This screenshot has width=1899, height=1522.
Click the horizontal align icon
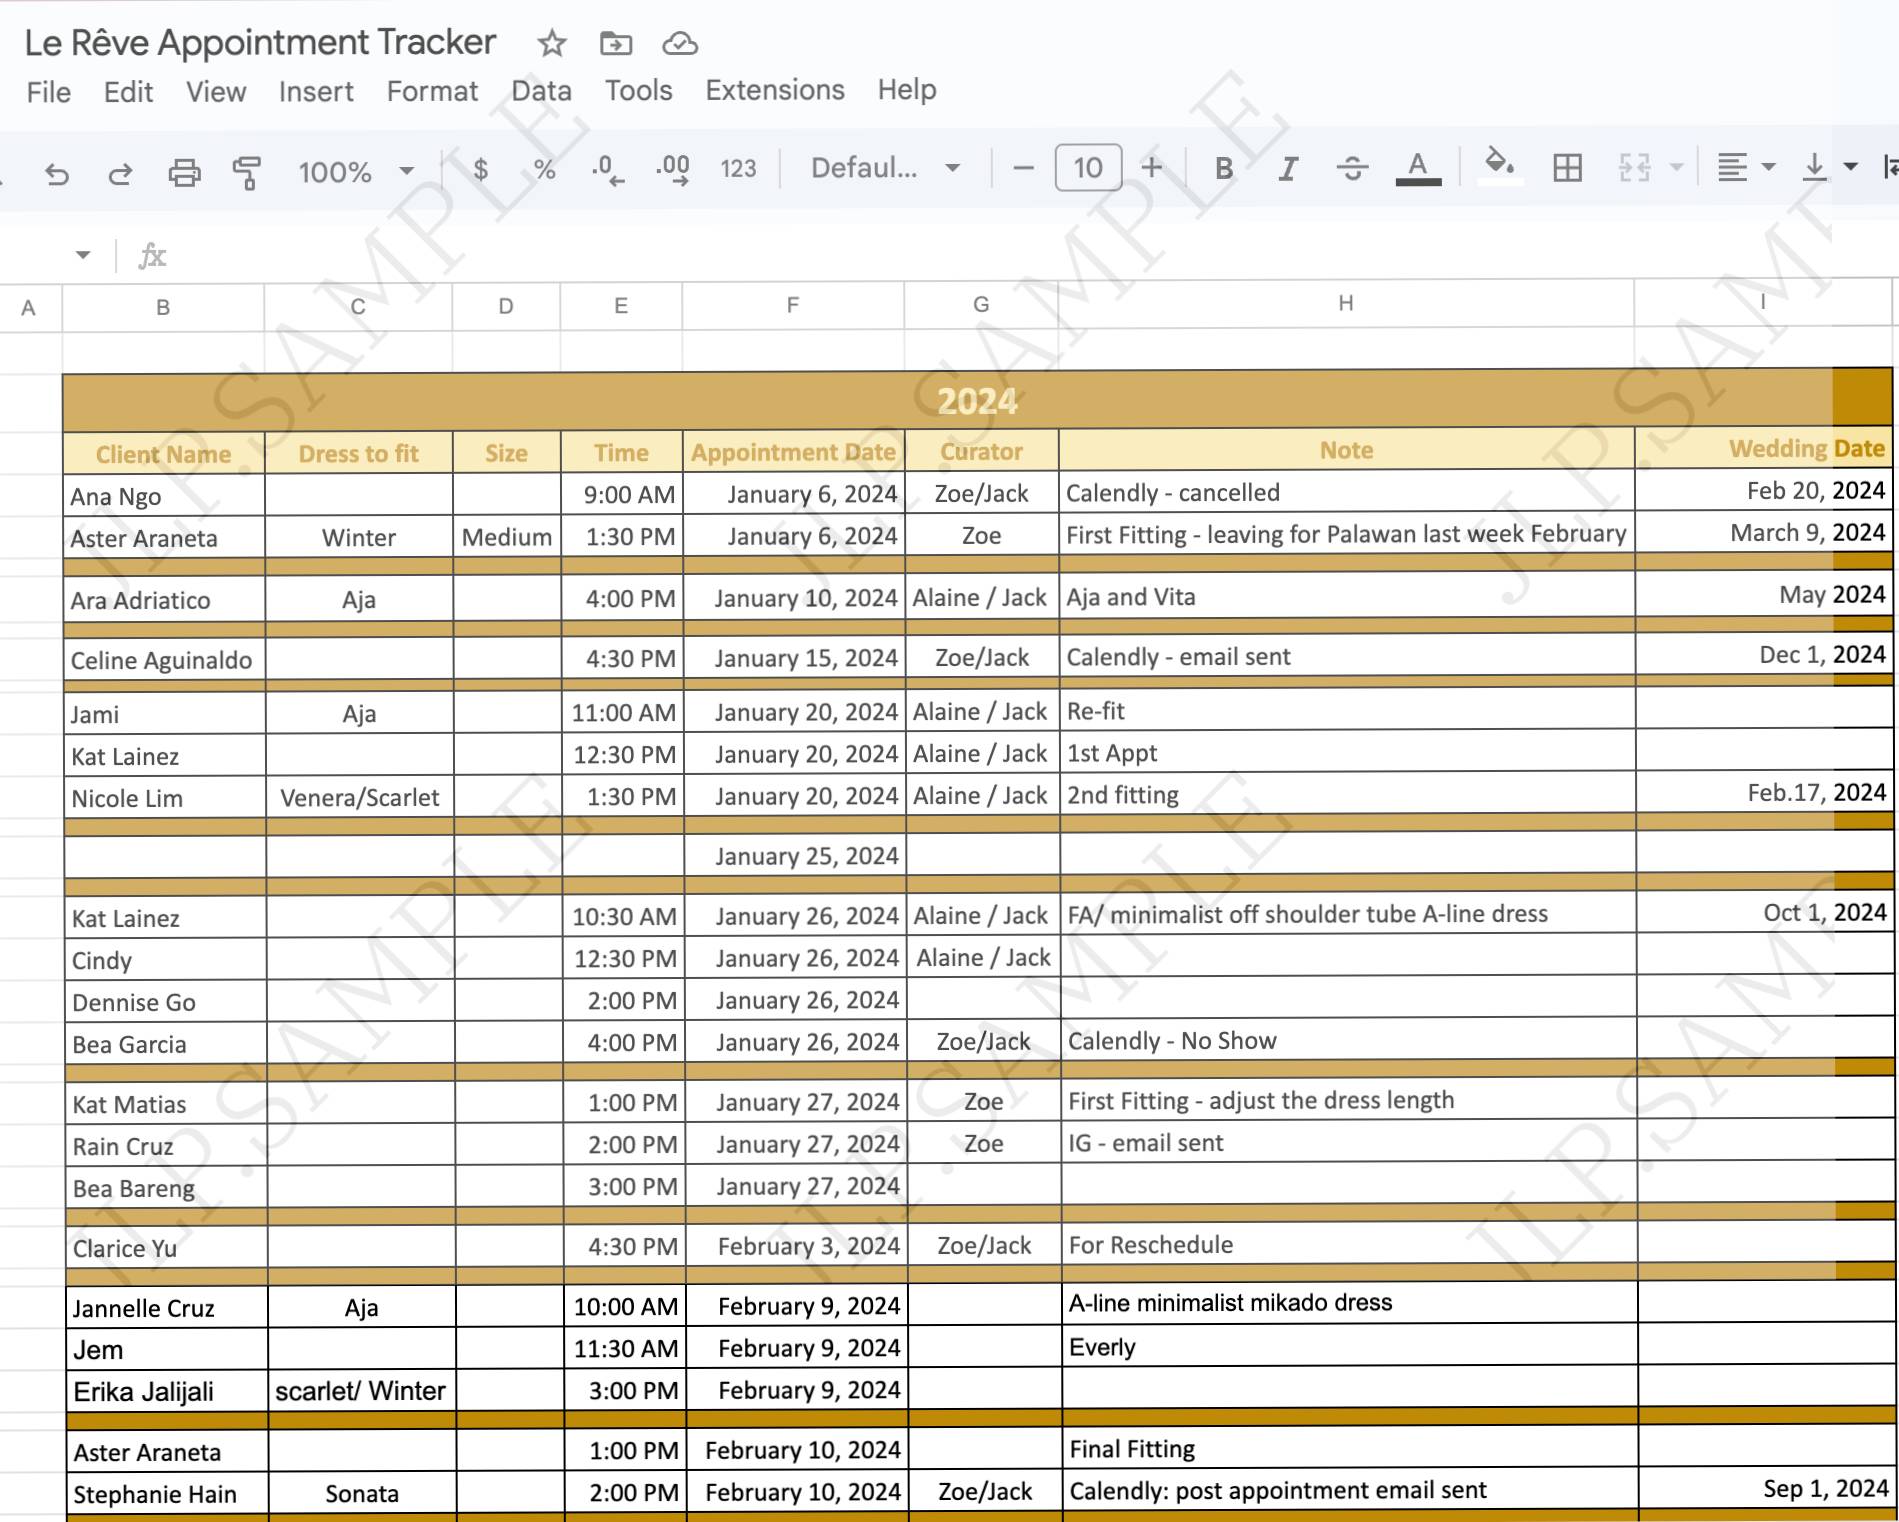click(x=1732, y=167)
